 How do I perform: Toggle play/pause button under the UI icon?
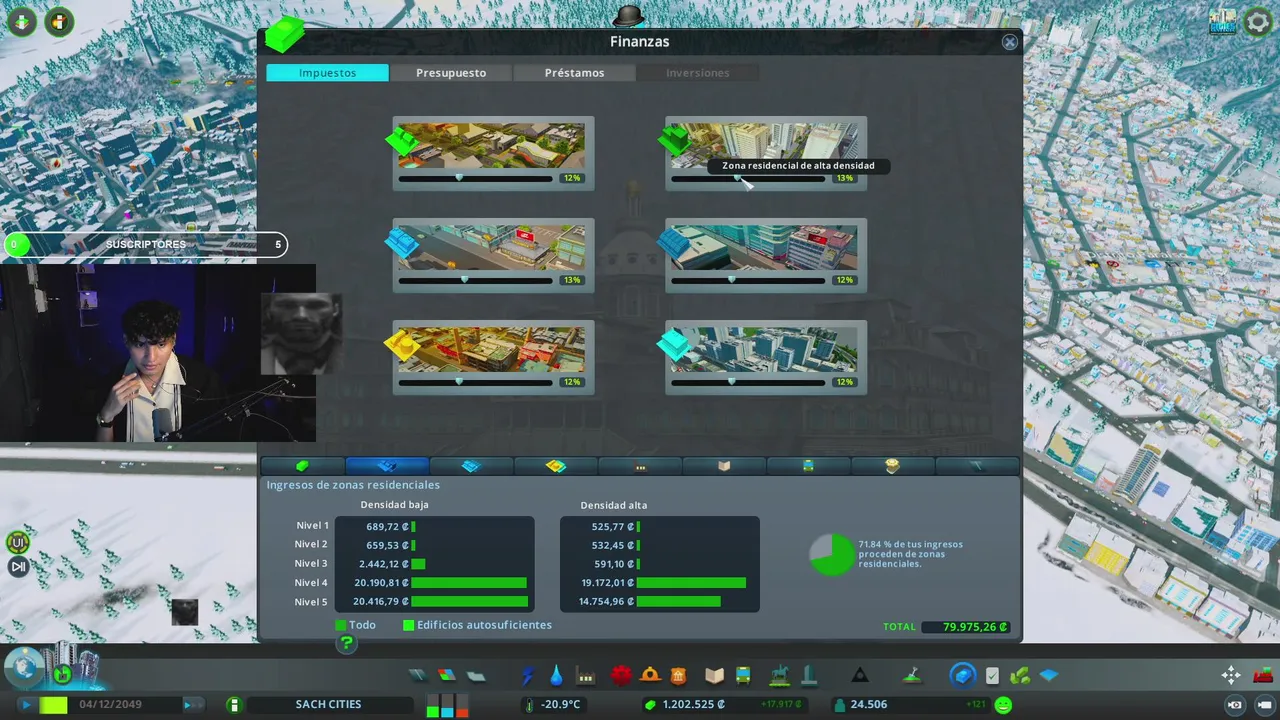pyautogui.click(x=18, y=567)
